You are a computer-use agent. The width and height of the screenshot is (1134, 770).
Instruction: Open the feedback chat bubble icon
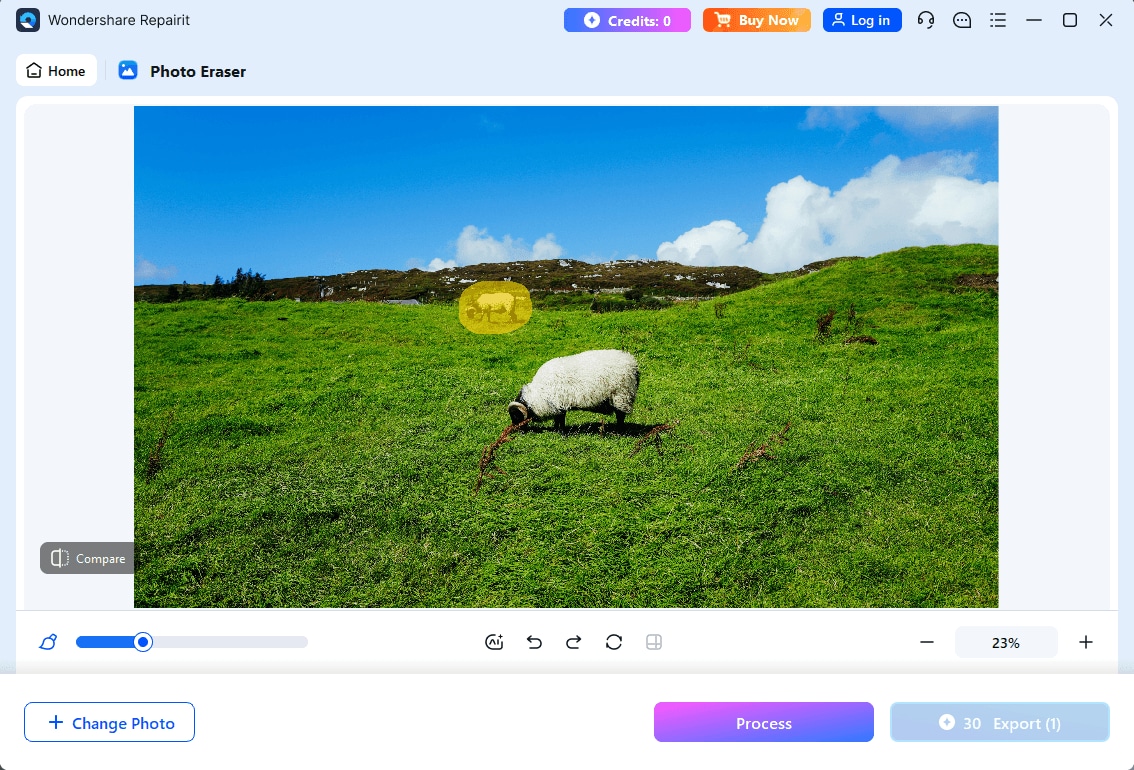click(962, 20)
